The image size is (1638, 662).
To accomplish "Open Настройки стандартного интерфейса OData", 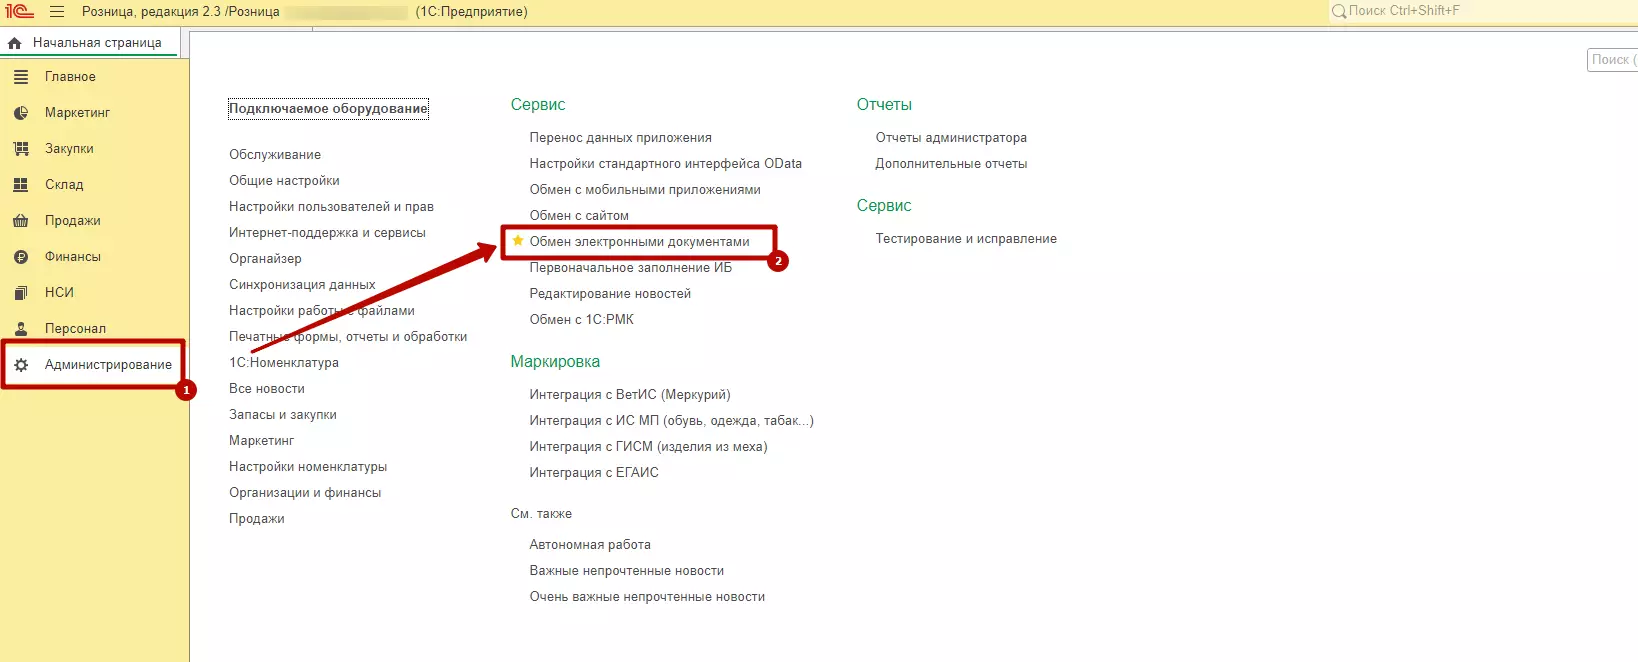I will coord(666,164).
